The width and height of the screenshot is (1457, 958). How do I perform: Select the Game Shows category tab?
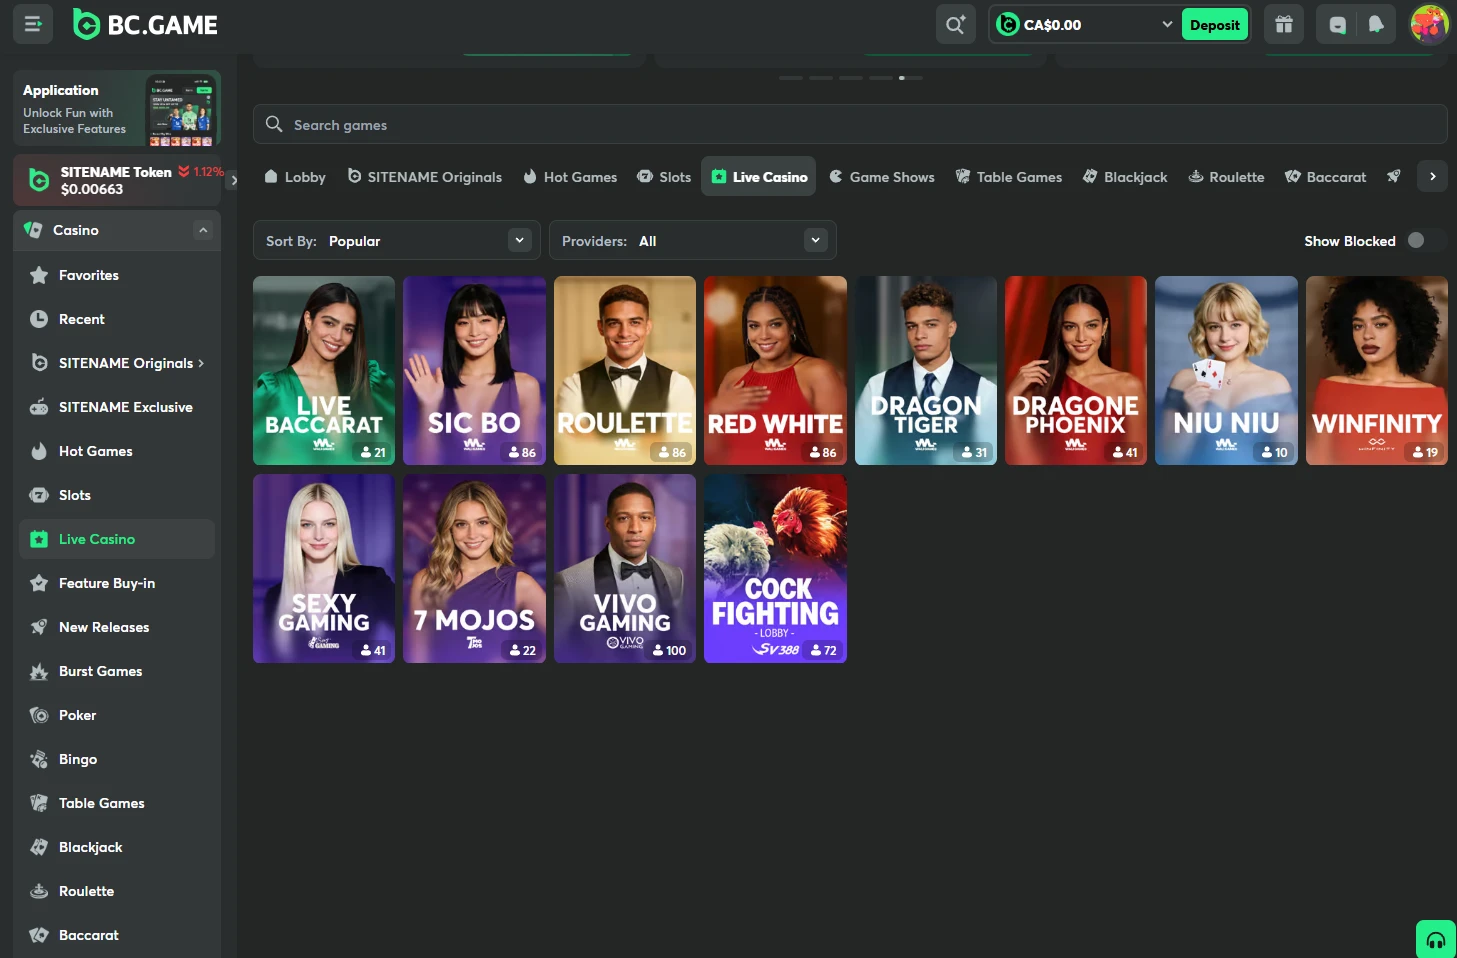click(881, 176)
